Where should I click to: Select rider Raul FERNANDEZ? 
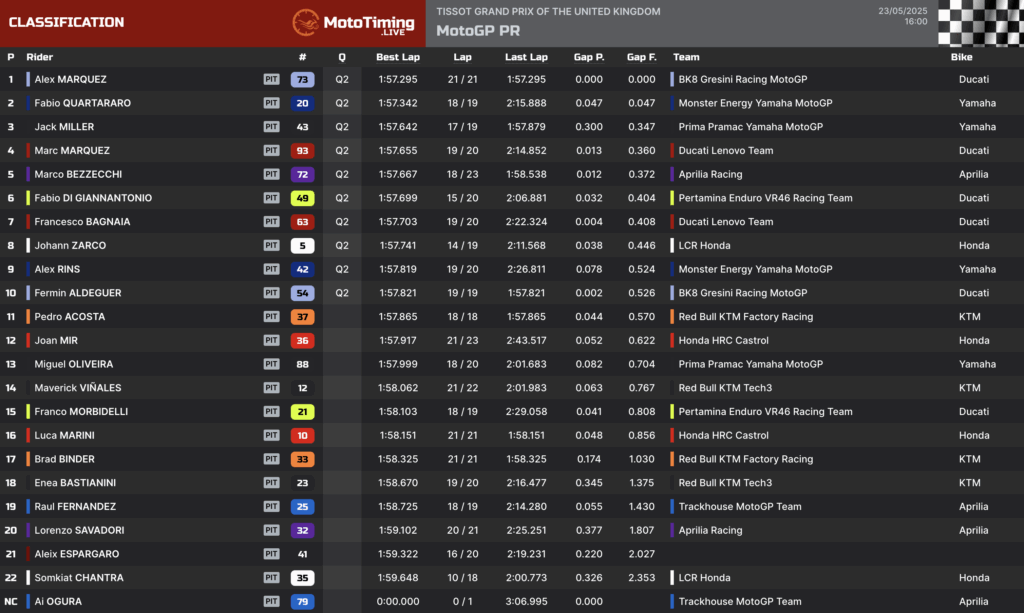pyautogui.click(x=75, y=507)
